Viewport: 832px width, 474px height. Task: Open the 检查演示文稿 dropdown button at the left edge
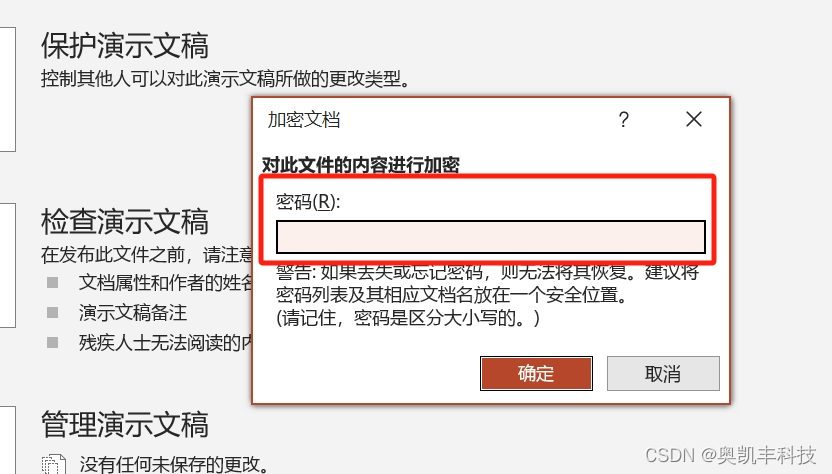pos(7,265)
